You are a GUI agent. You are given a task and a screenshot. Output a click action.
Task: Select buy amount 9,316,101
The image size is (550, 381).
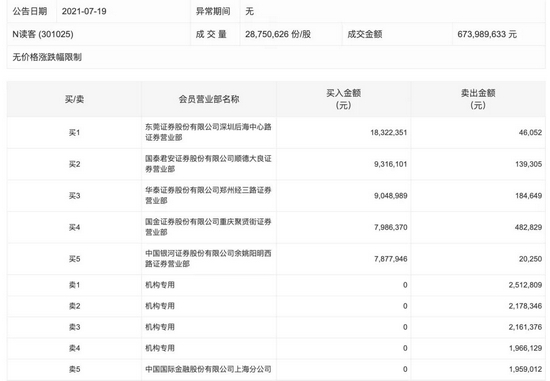[x=390, y=164]
